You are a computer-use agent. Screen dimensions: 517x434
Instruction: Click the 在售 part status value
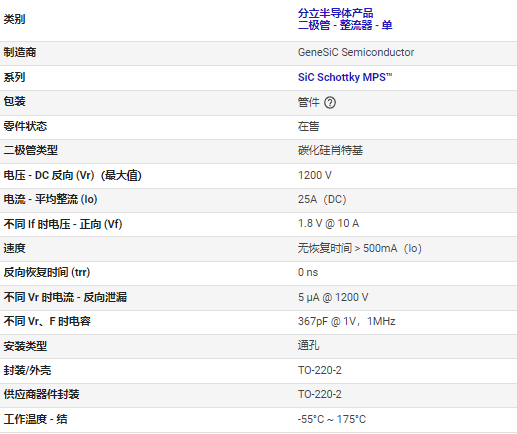tap(308, 126)
